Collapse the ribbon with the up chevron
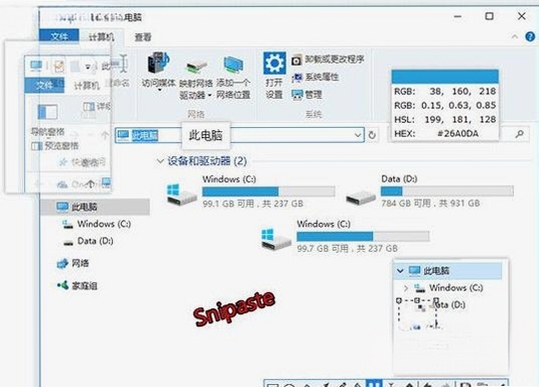This screenshot has width=539, height=387. [514, 36]
